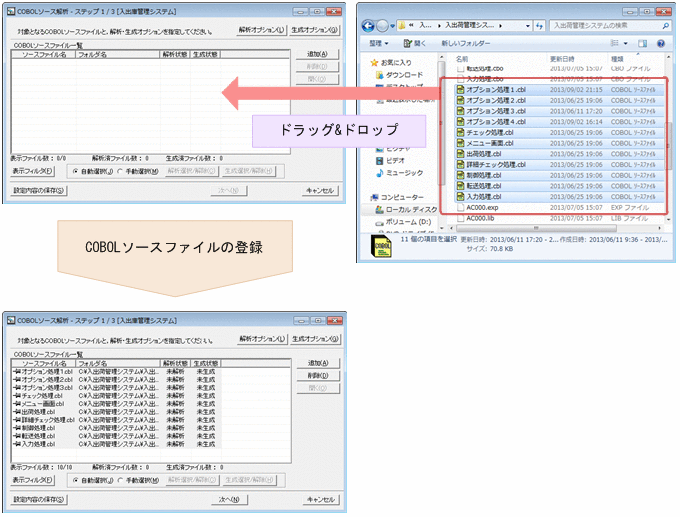Click Explorer's Back navigation arrow

(368, 26)
